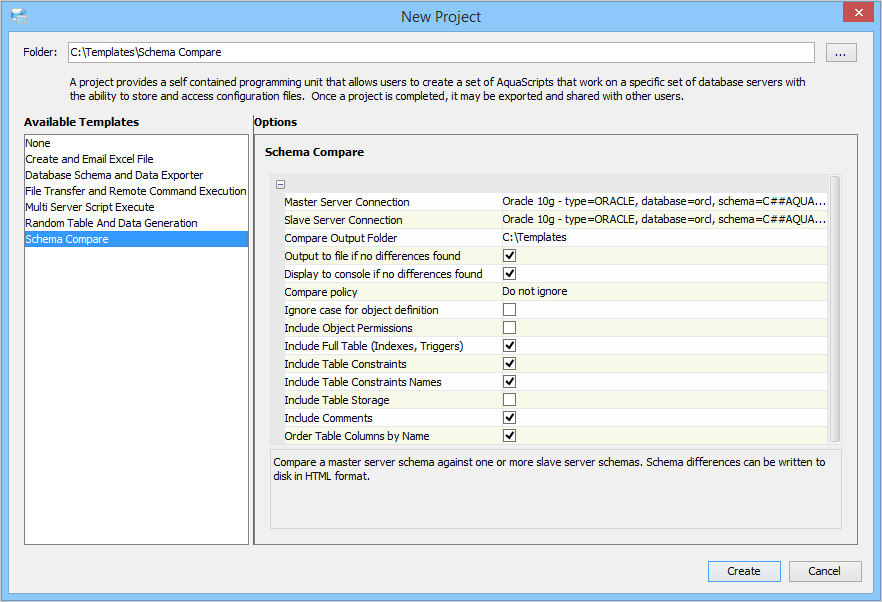Check Include Object Permissions box

point(509,328)
